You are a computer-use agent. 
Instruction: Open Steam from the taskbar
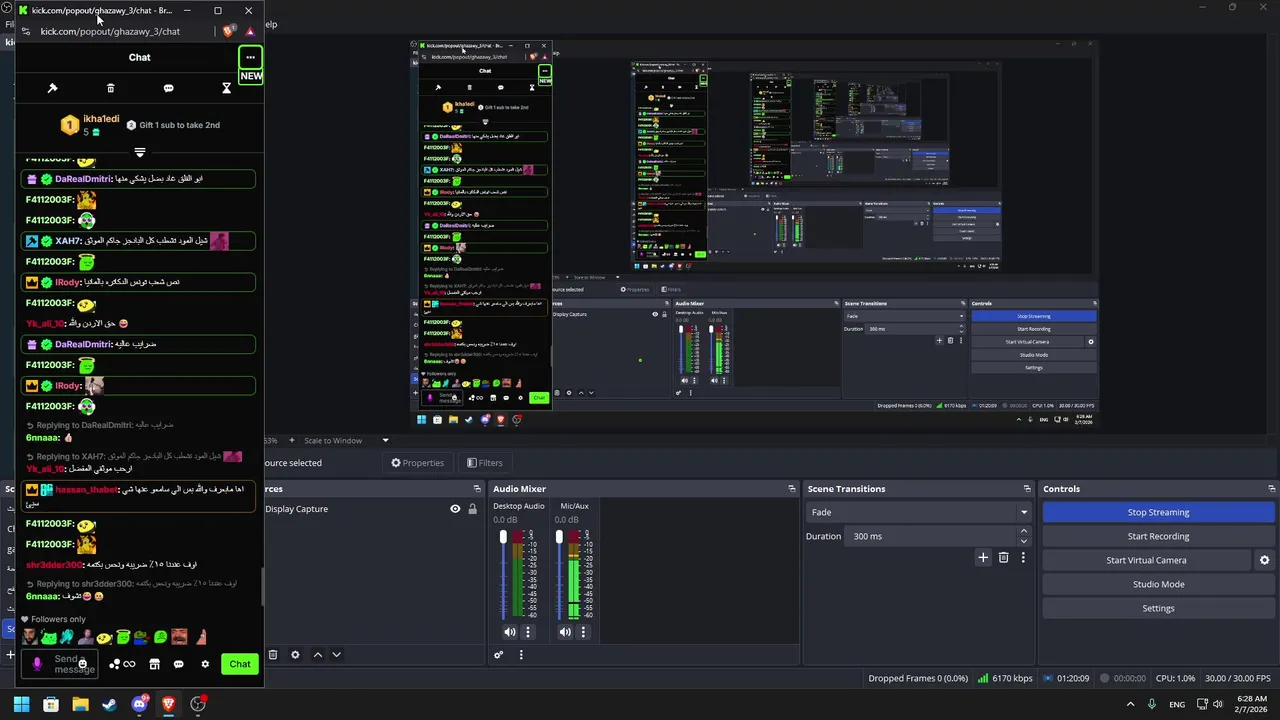[109, 704]
